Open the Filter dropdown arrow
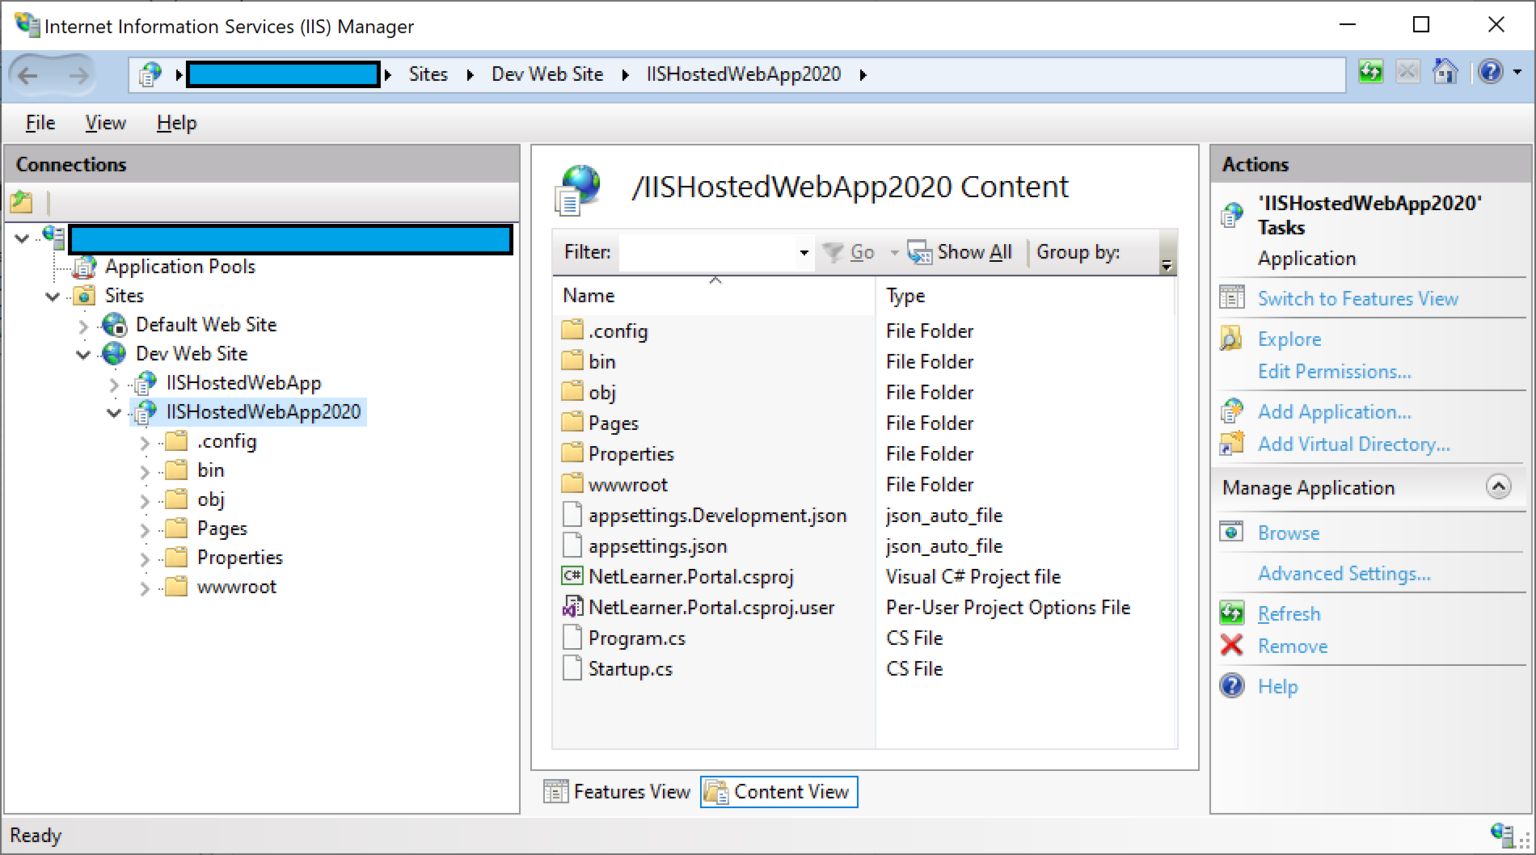1536x855 pixels. [804, 253]
